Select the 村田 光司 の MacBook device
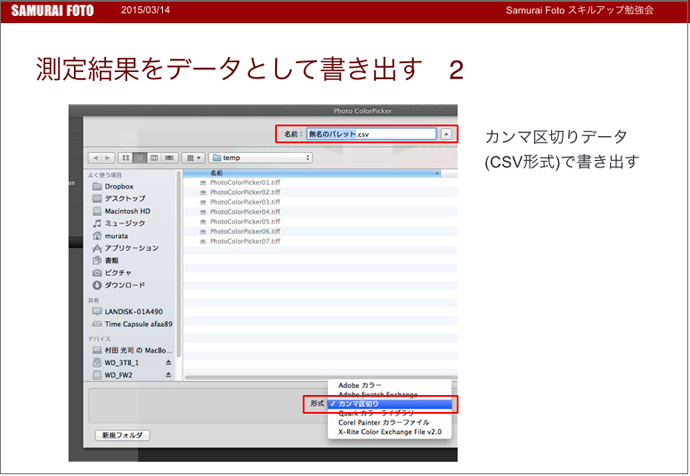Image resolution: width=690 pixels, height=476 pixels. 132,350
